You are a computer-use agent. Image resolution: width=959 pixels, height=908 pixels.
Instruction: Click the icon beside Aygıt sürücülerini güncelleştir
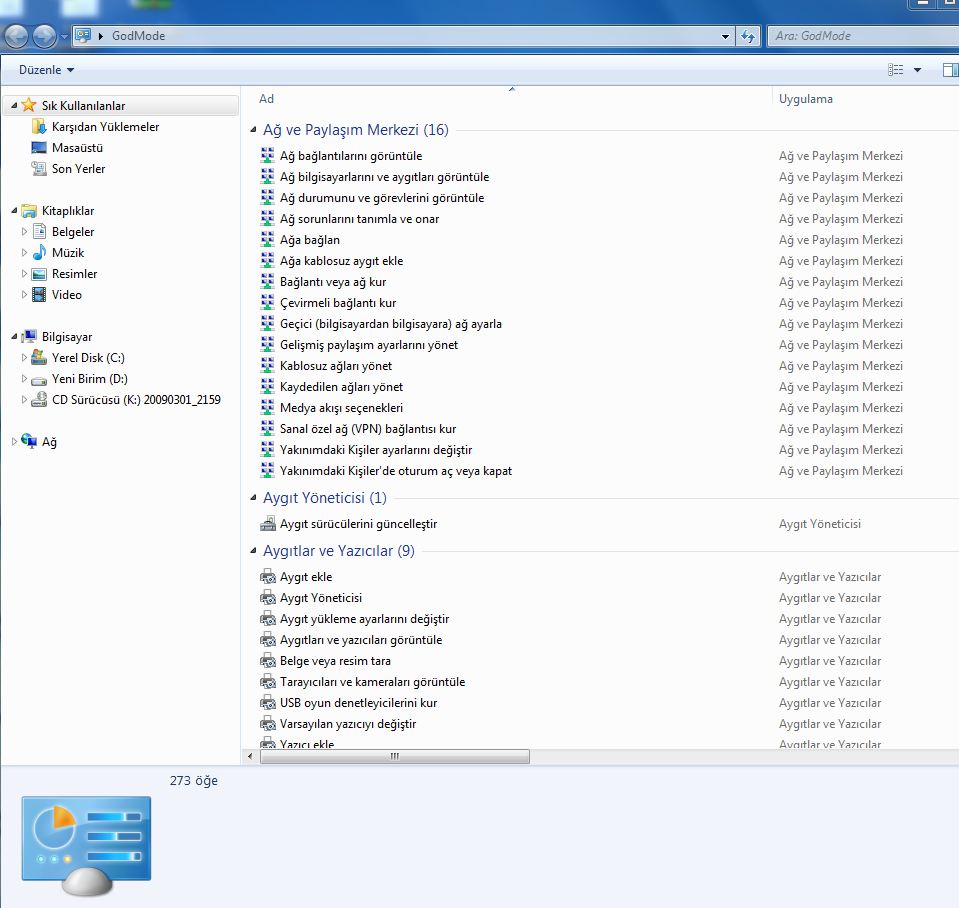[268, 523]
